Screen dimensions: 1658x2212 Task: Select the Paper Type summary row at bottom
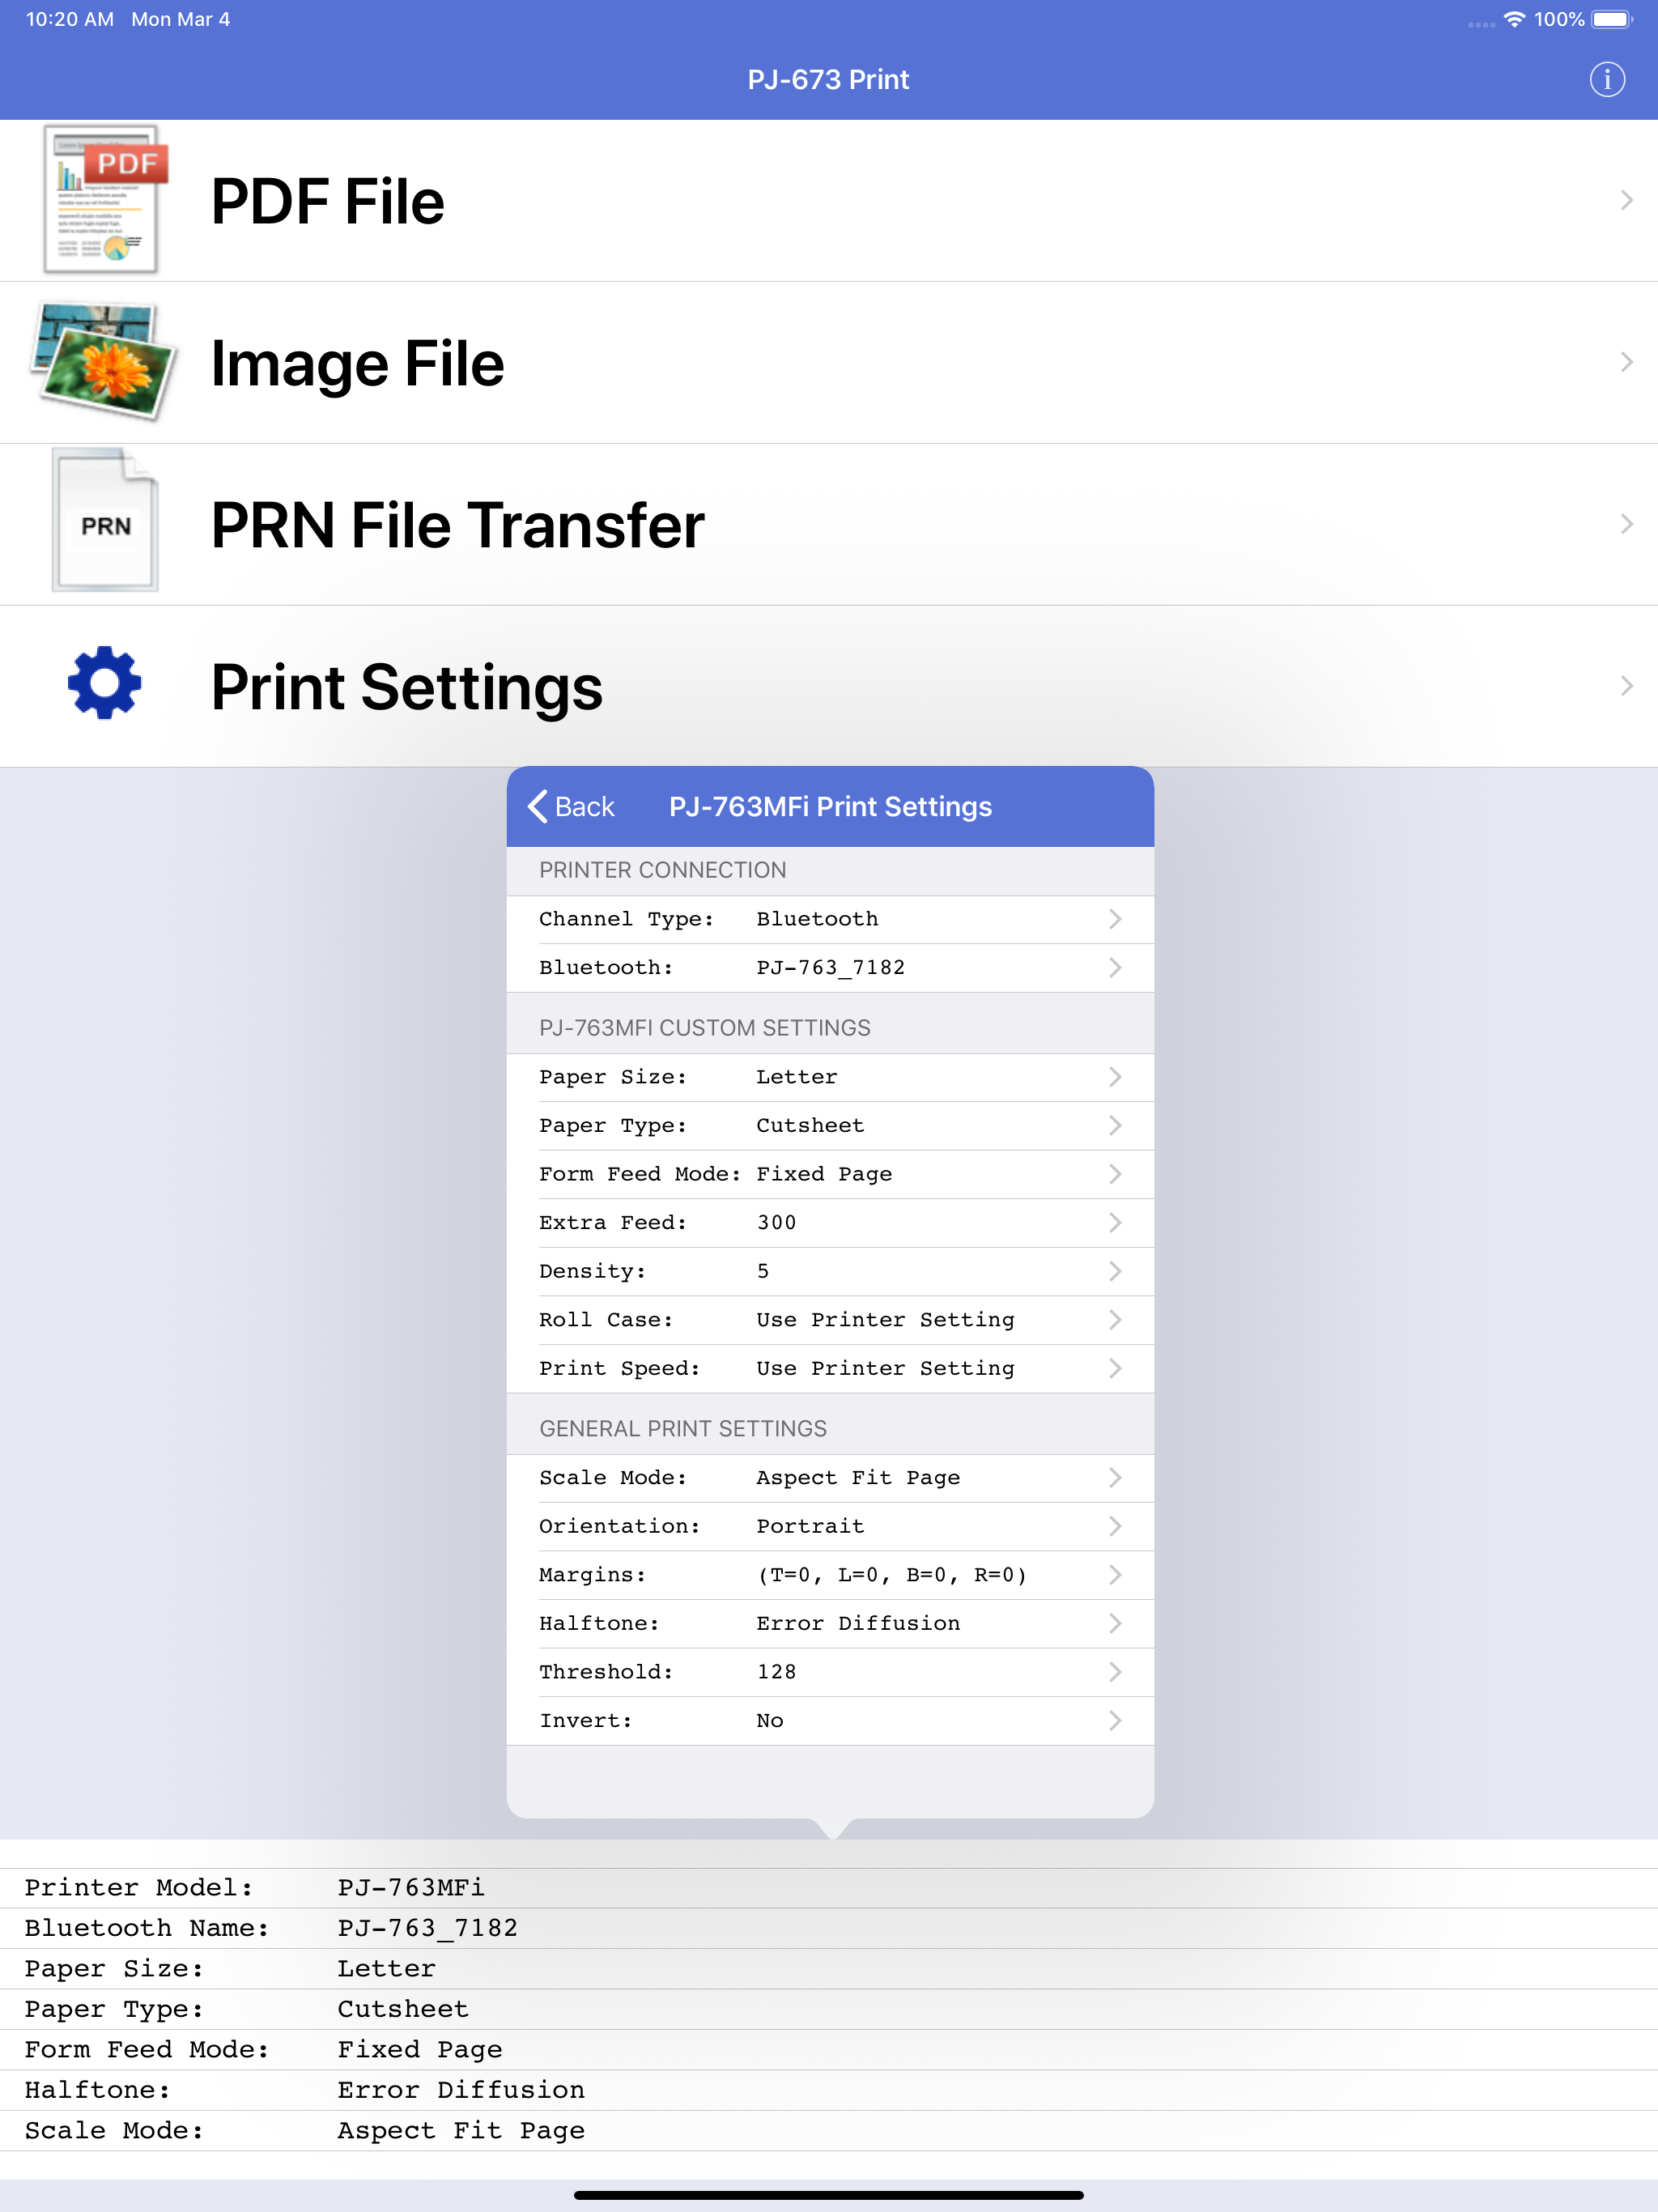tap(829, 2010)
